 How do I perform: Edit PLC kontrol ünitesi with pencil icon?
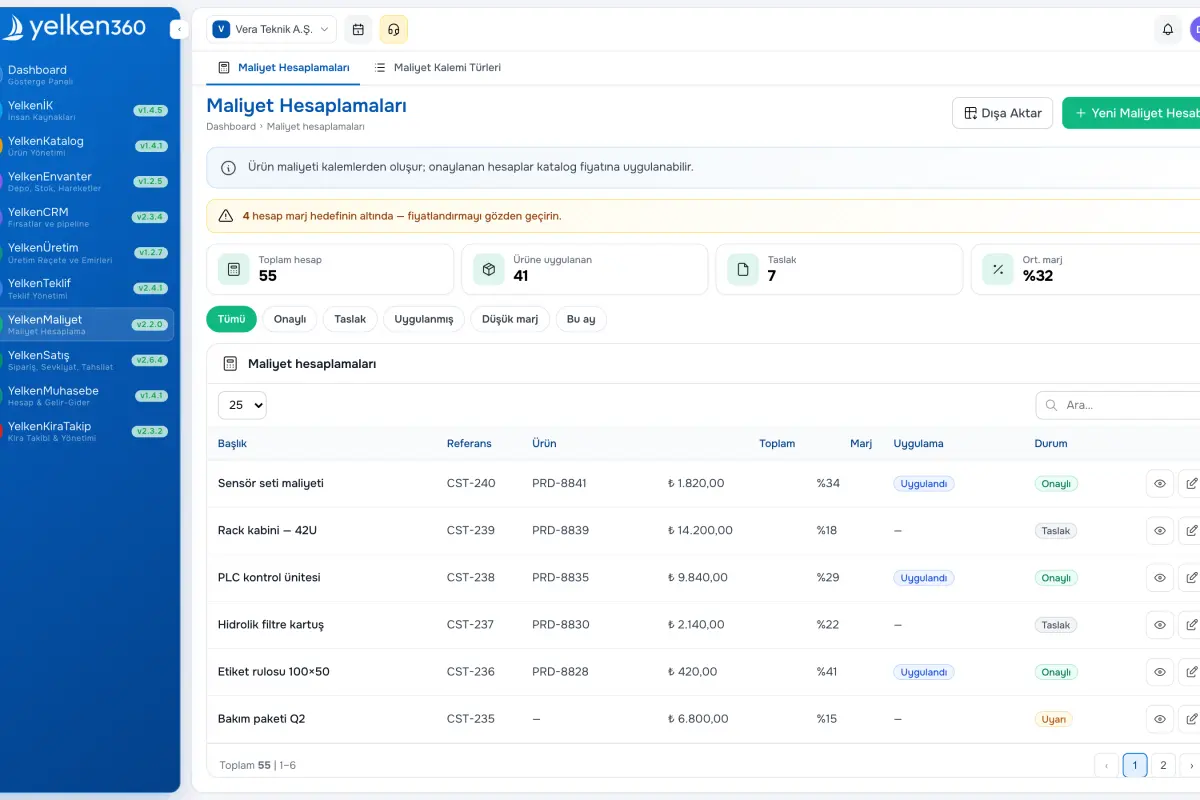tap(1190, 577)
